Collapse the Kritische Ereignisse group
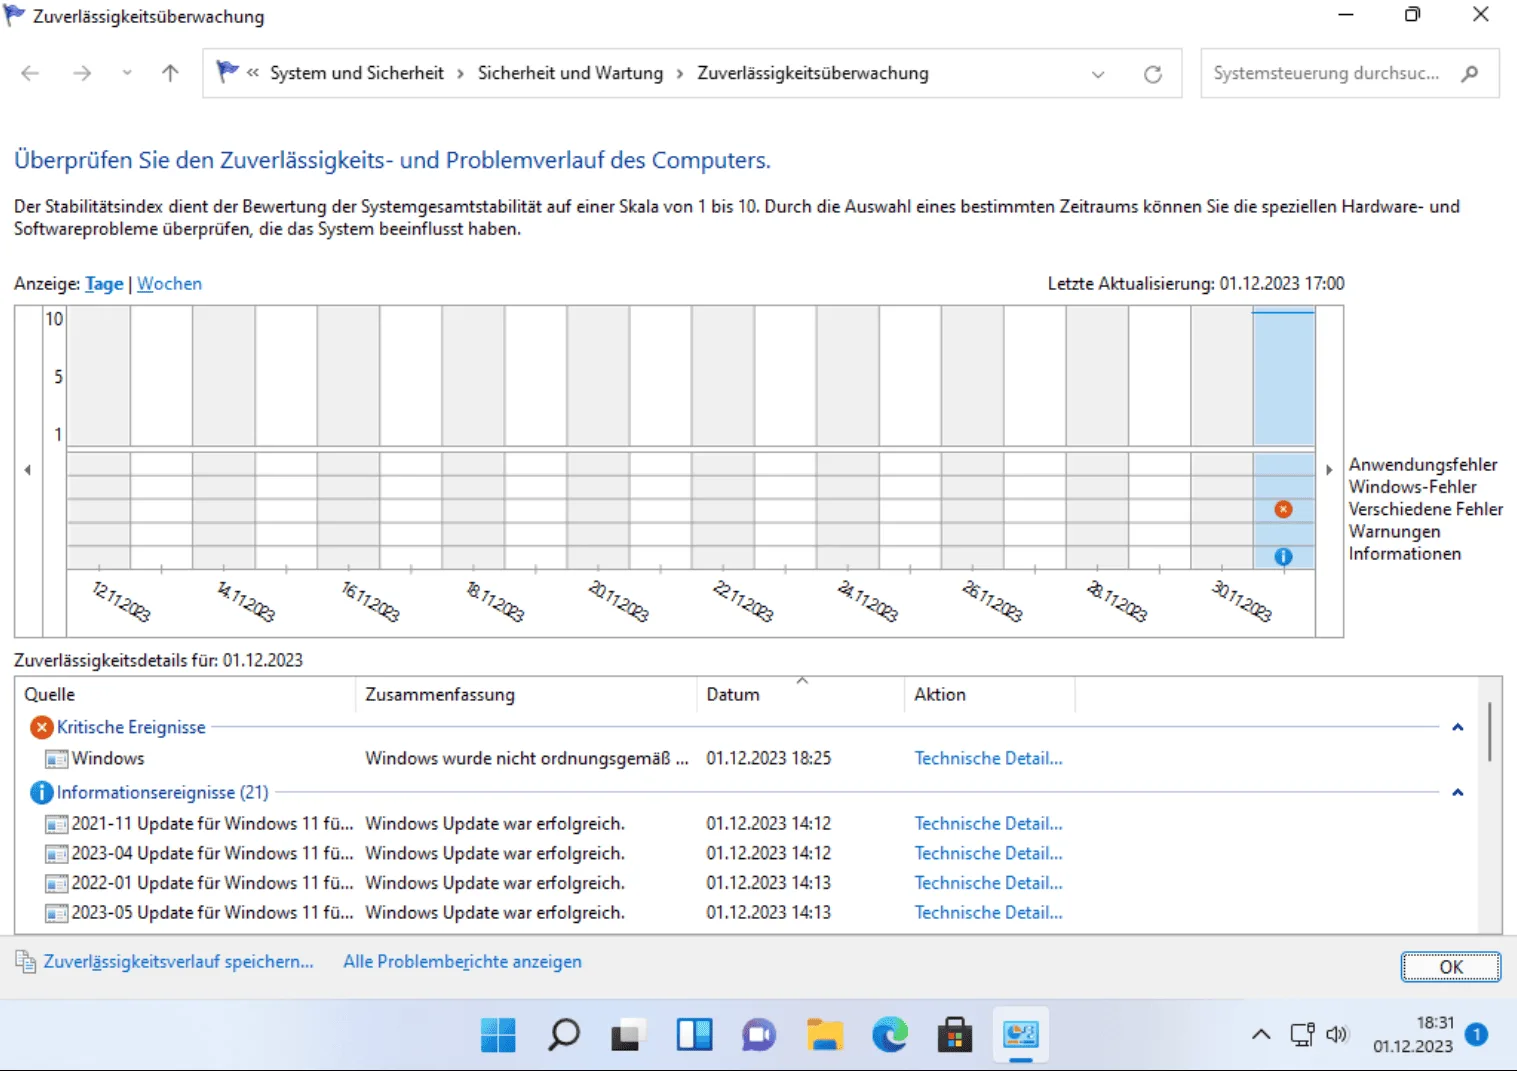1517x1071 pixels. (x=1457, y=727)
